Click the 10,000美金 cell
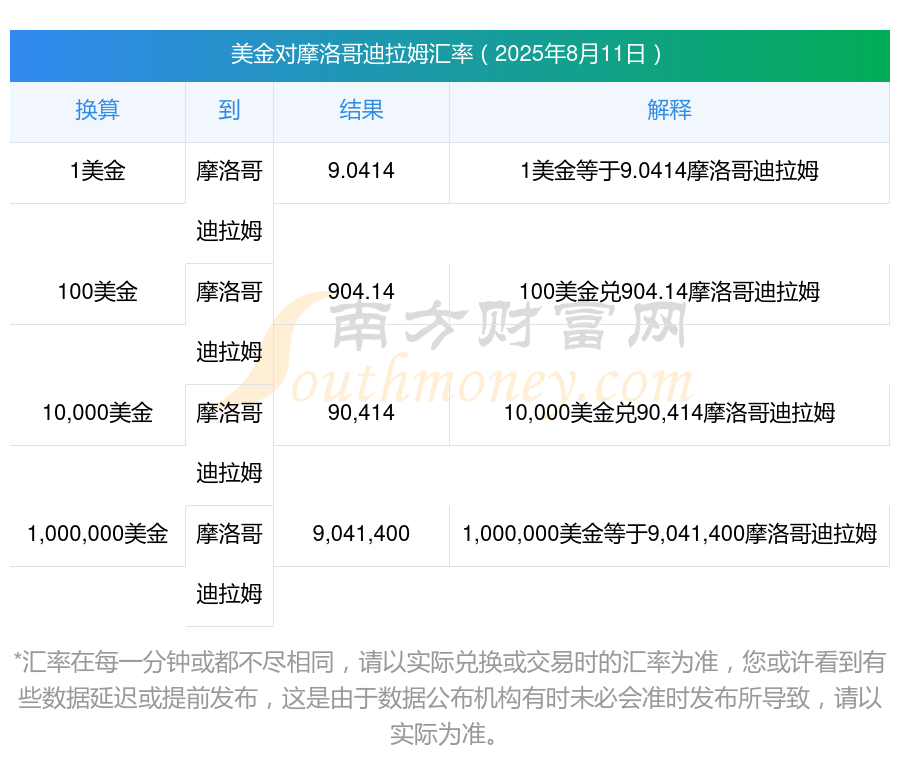The height and width of the screenshot is (765, 900). (98, 413)
